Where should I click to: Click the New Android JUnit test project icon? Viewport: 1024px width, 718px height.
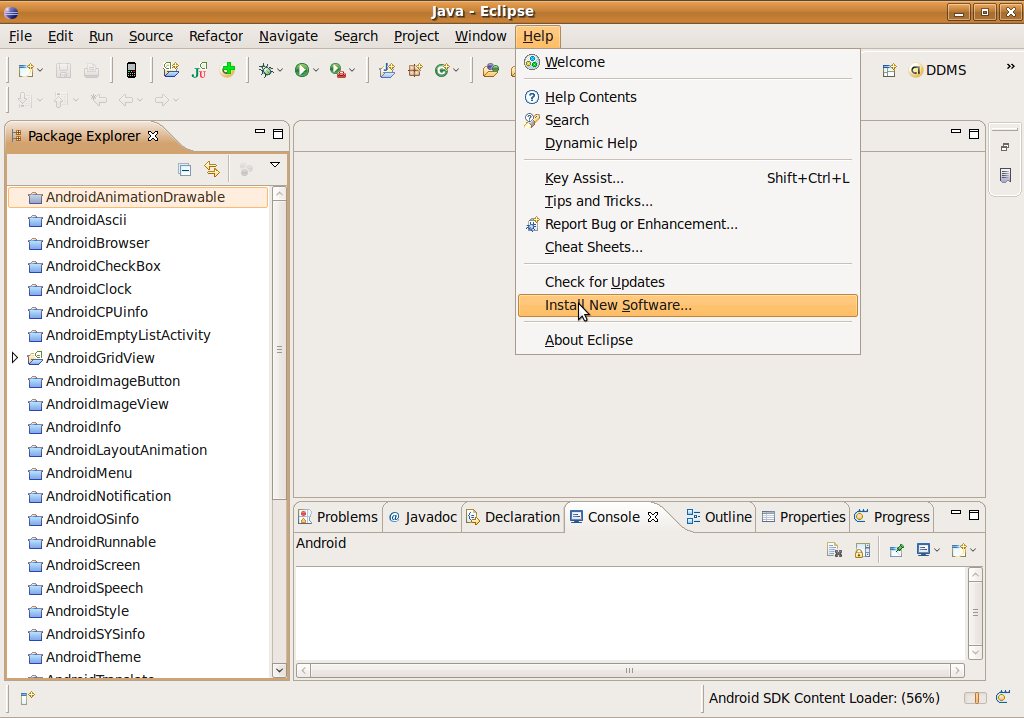(x=199, y=70)
